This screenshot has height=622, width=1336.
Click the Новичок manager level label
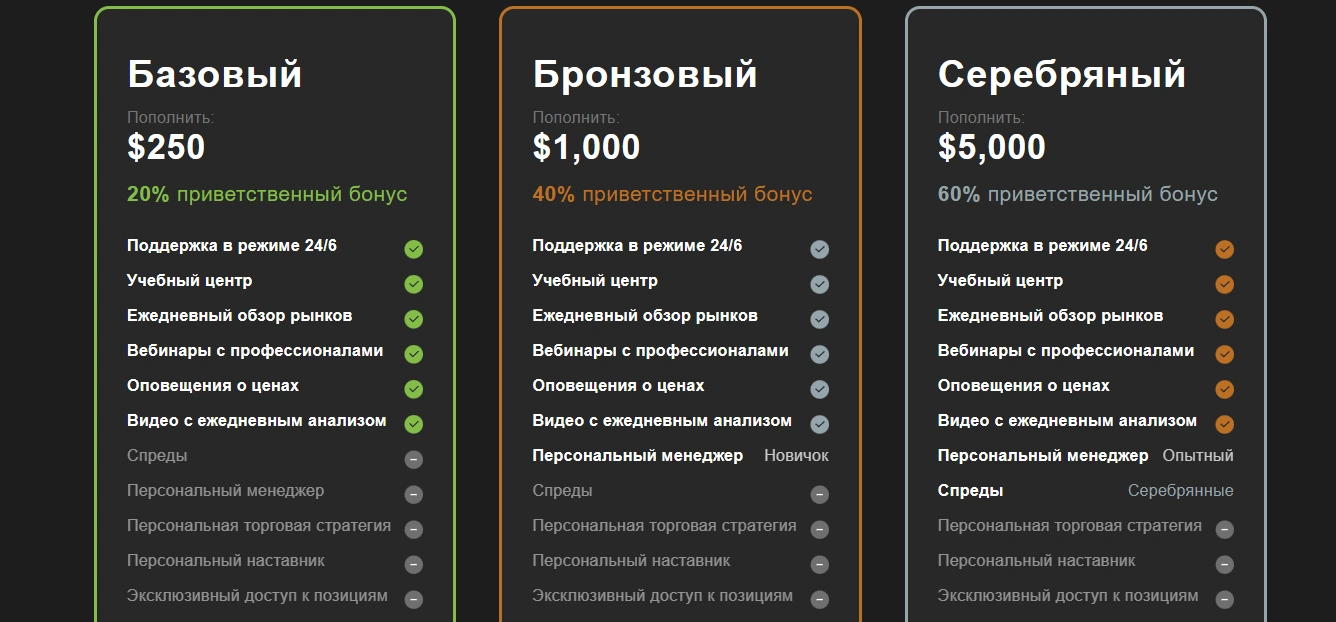[x=797, y=455]
